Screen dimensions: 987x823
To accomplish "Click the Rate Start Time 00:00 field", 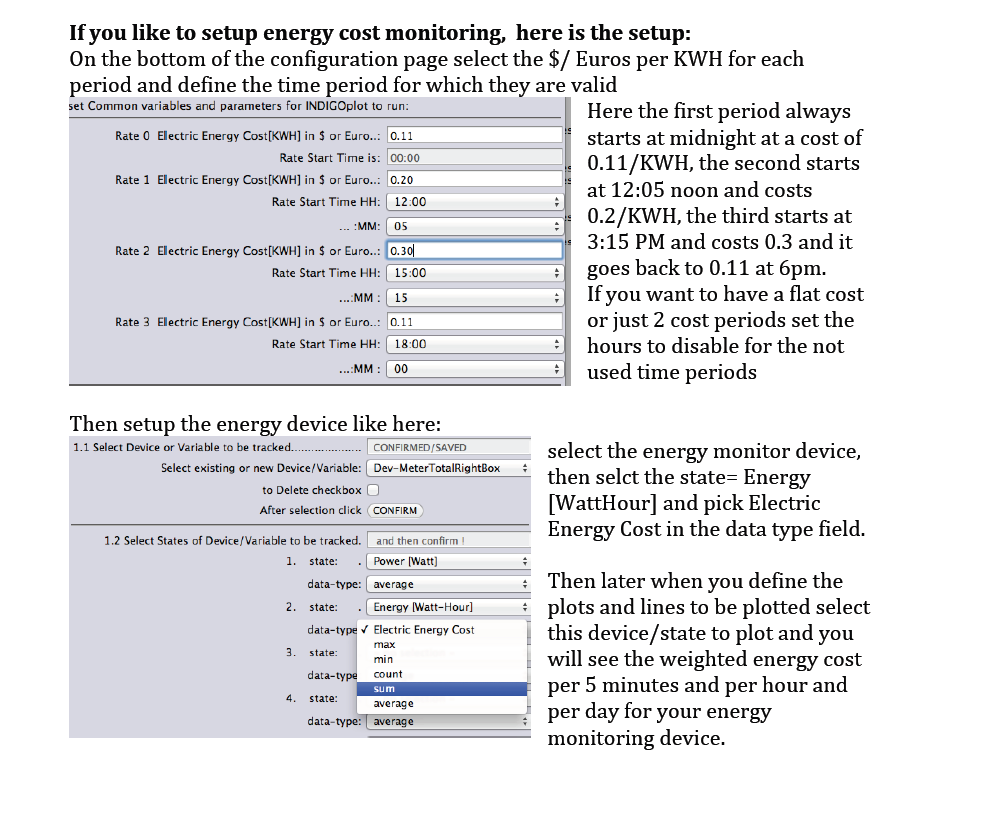I will tap(475, 157).
